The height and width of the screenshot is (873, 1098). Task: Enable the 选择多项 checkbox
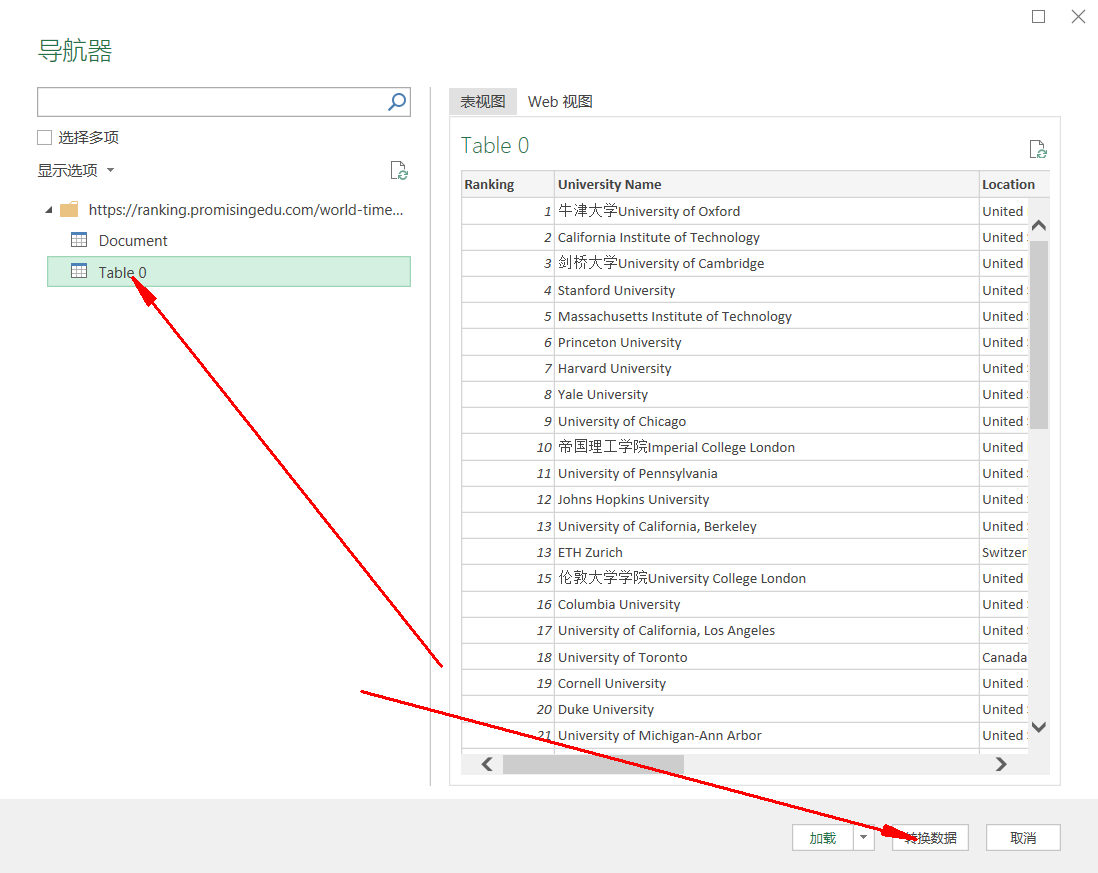click(45, 137)
